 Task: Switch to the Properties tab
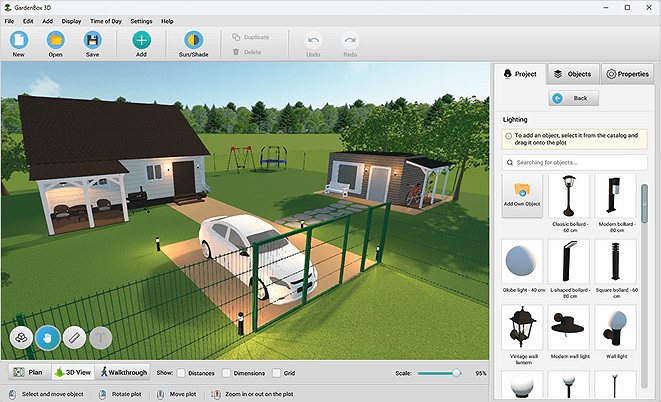627,74
